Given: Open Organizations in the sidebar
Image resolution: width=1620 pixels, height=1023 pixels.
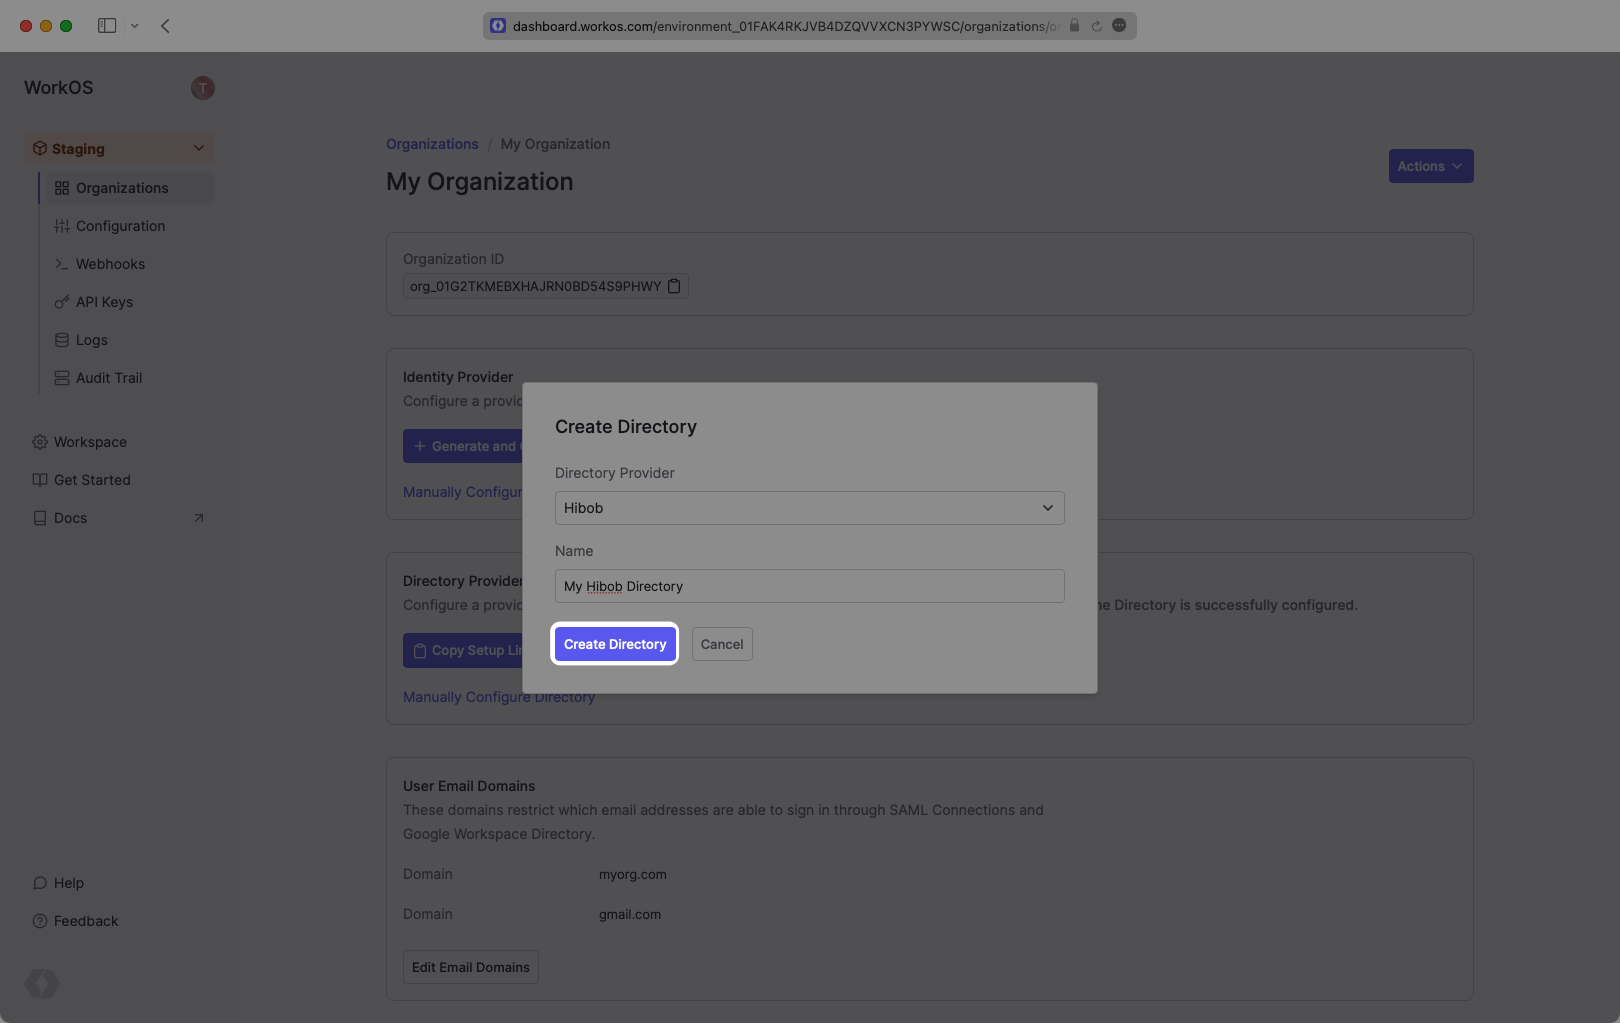Looking at the screenshot, I should (122, 188).
